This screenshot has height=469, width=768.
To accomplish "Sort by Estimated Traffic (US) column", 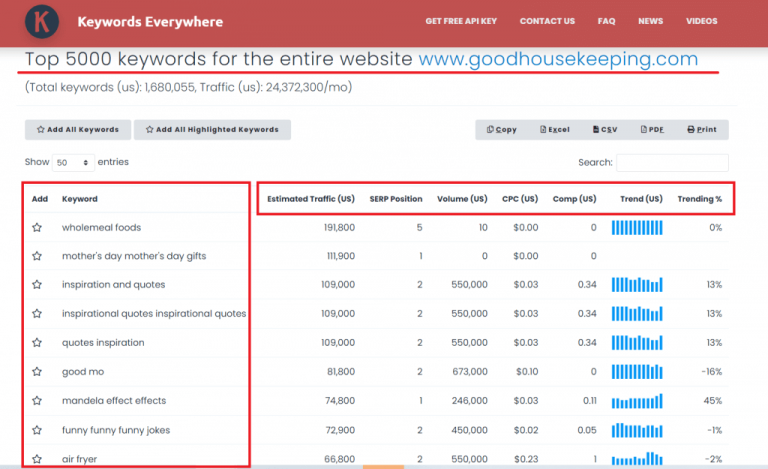I will 311,199.
